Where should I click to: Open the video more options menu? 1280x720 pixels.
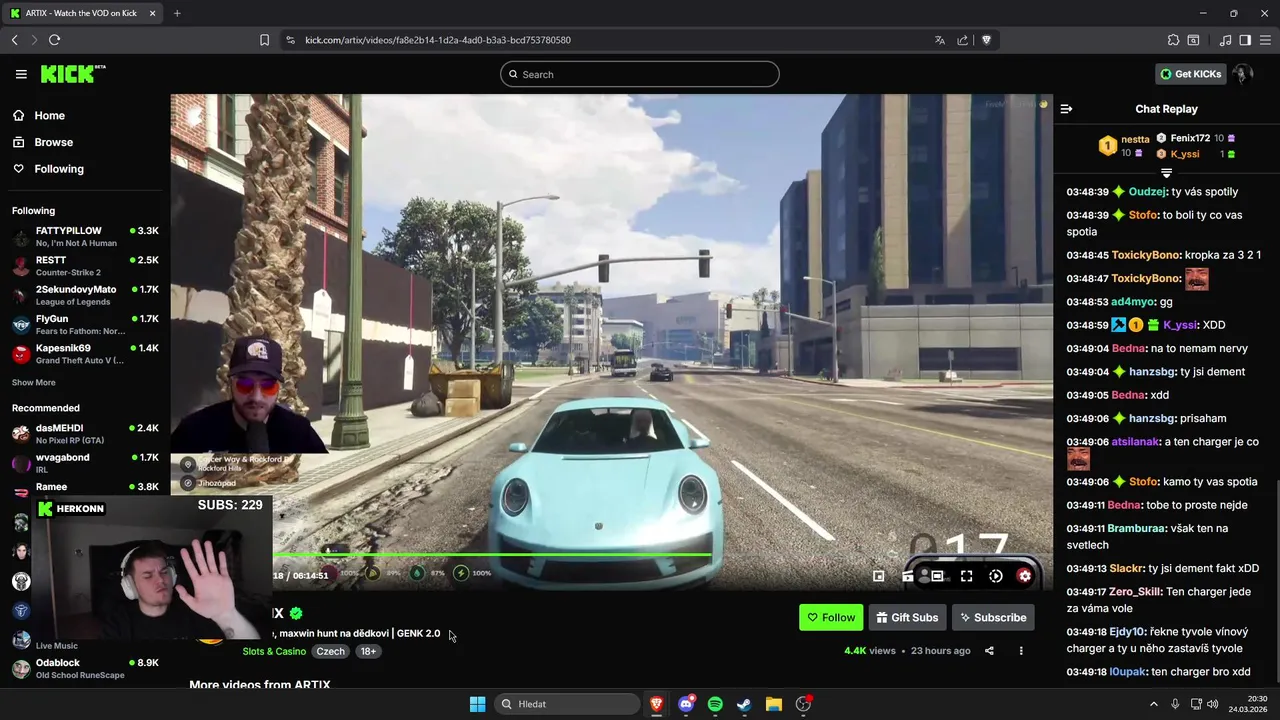click(x=1021, y=651)
